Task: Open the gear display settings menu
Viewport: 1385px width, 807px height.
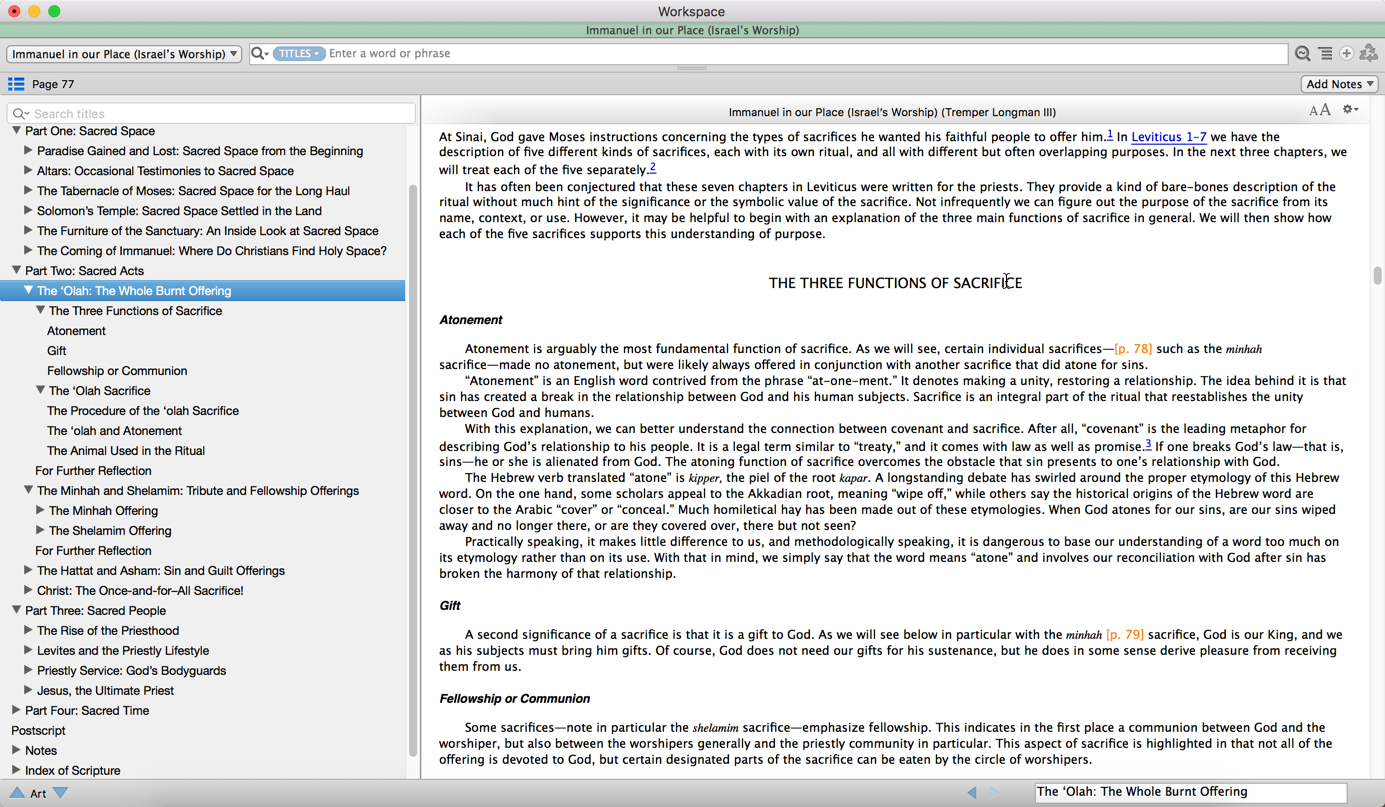Action: point(1350,110)
